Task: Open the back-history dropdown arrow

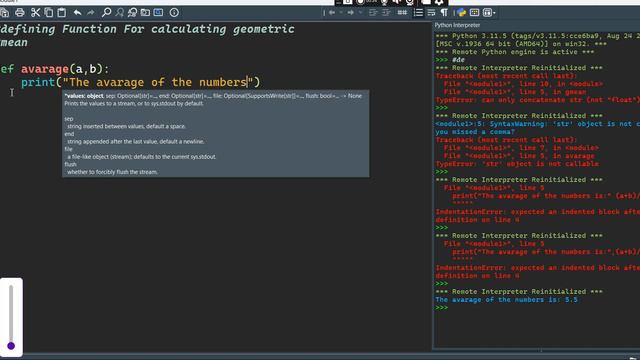Action: click(x=341, y=13)
